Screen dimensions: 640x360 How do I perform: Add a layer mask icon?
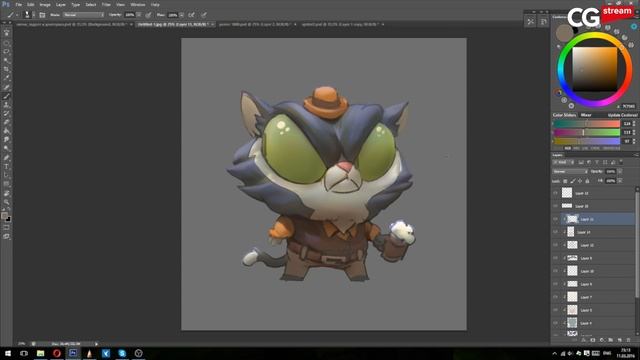point(593,340)
